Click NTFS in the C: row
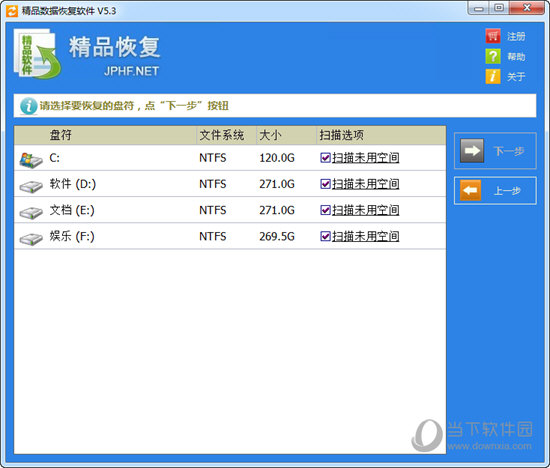 coord(213,158)
